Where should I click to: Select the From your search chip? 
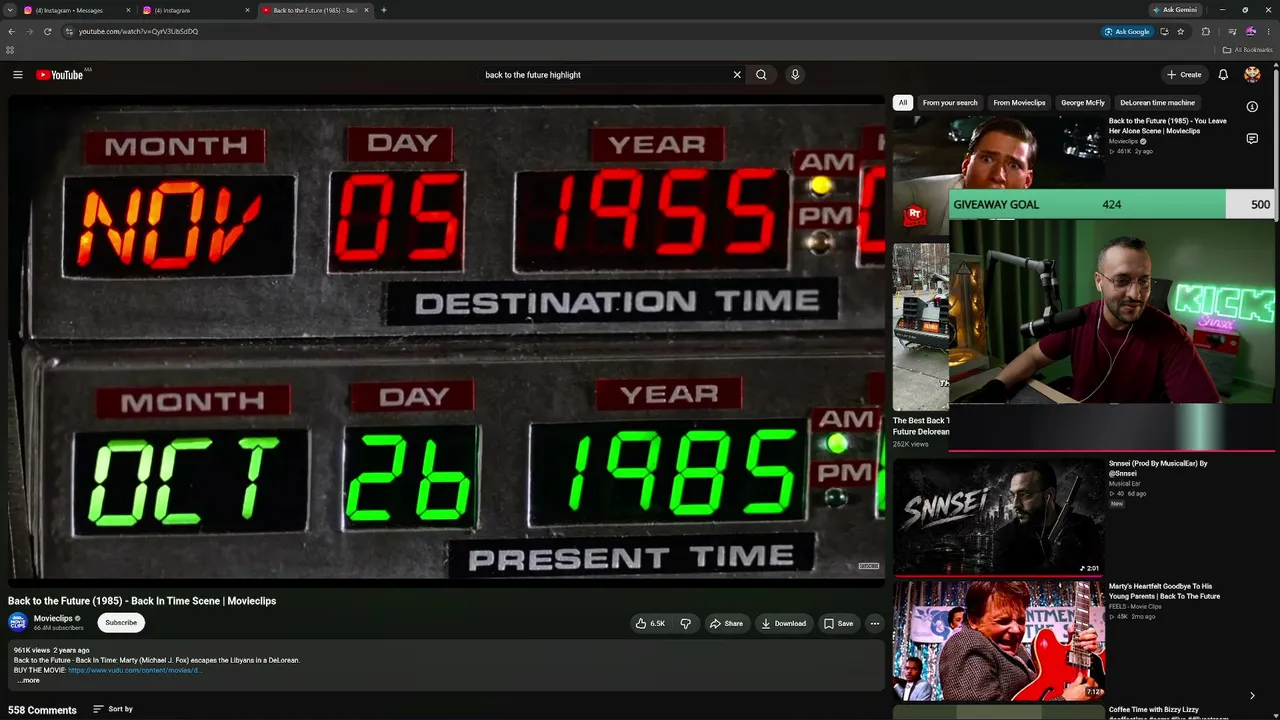pyautogui.click(x=950, y=103)
